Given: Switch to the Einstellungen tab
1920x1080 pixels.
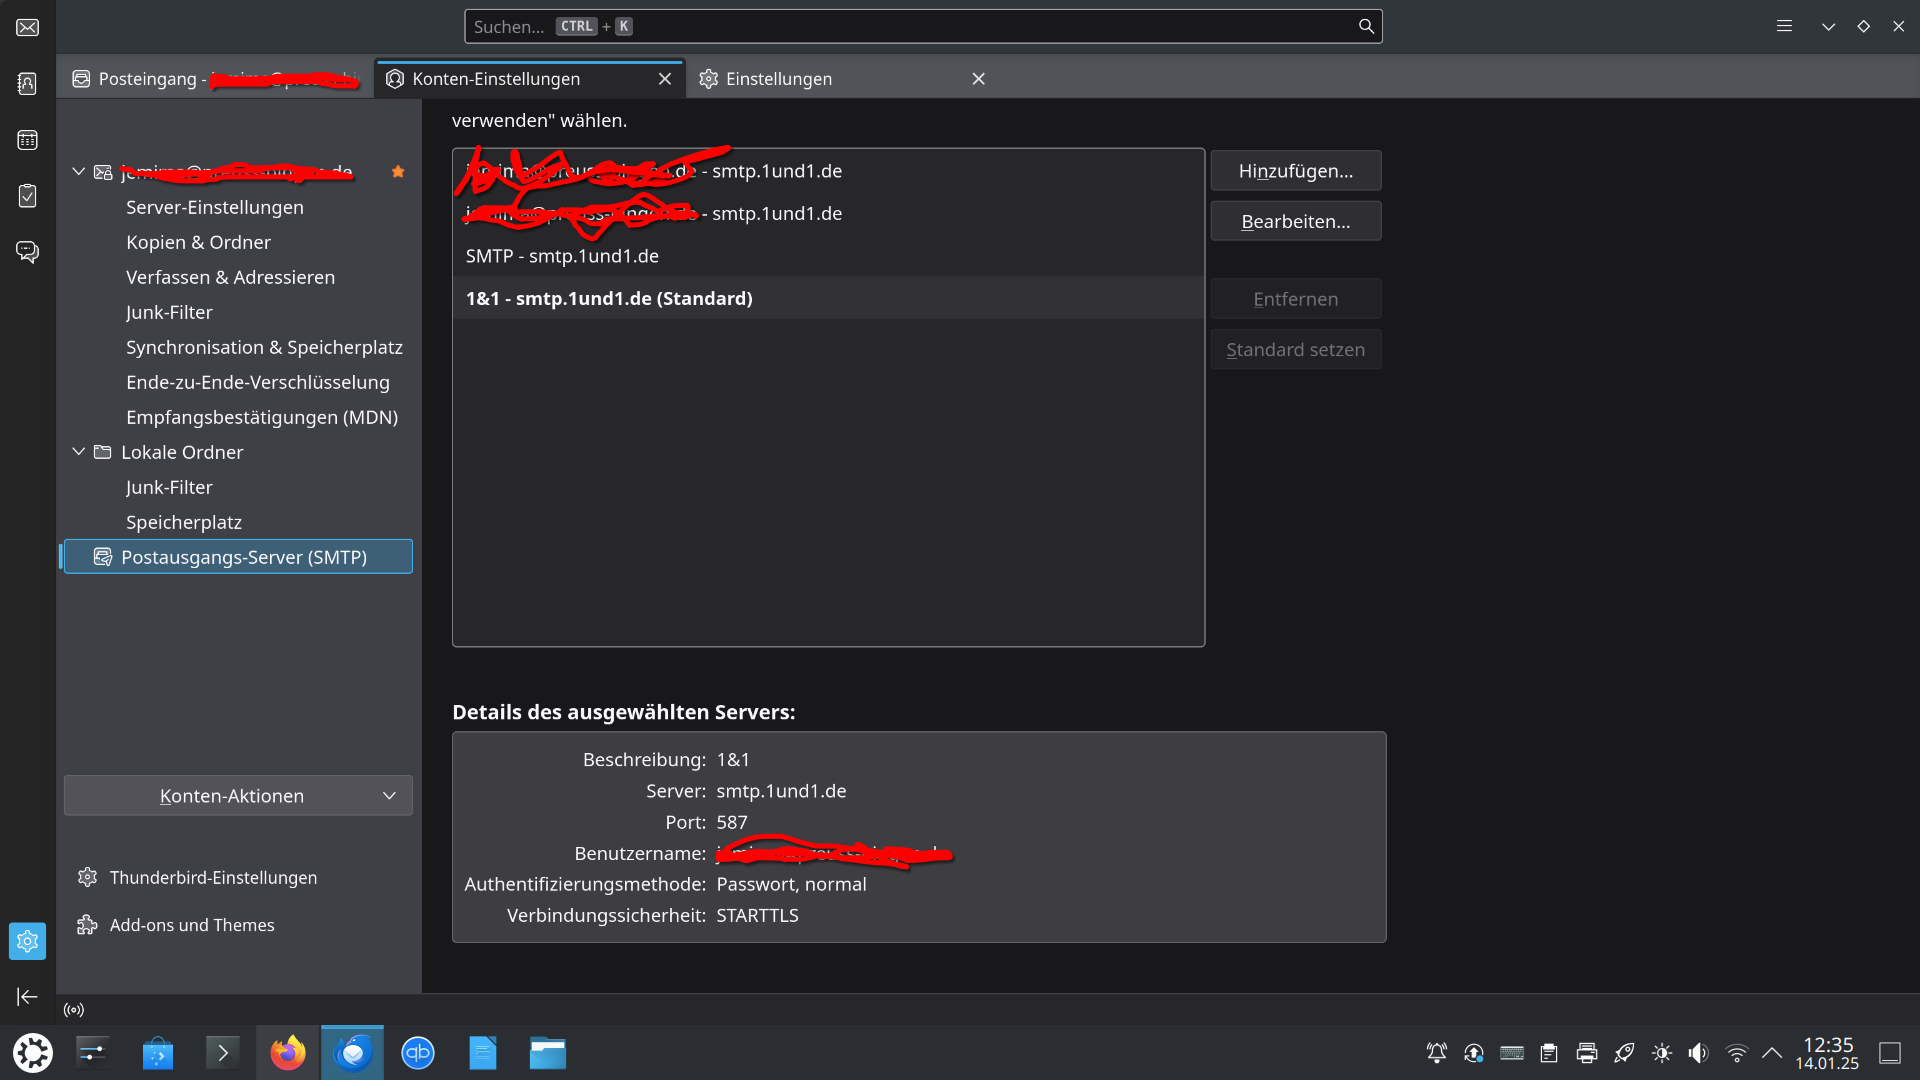Looking at the screenshot, I should click(x=779, y=79).
